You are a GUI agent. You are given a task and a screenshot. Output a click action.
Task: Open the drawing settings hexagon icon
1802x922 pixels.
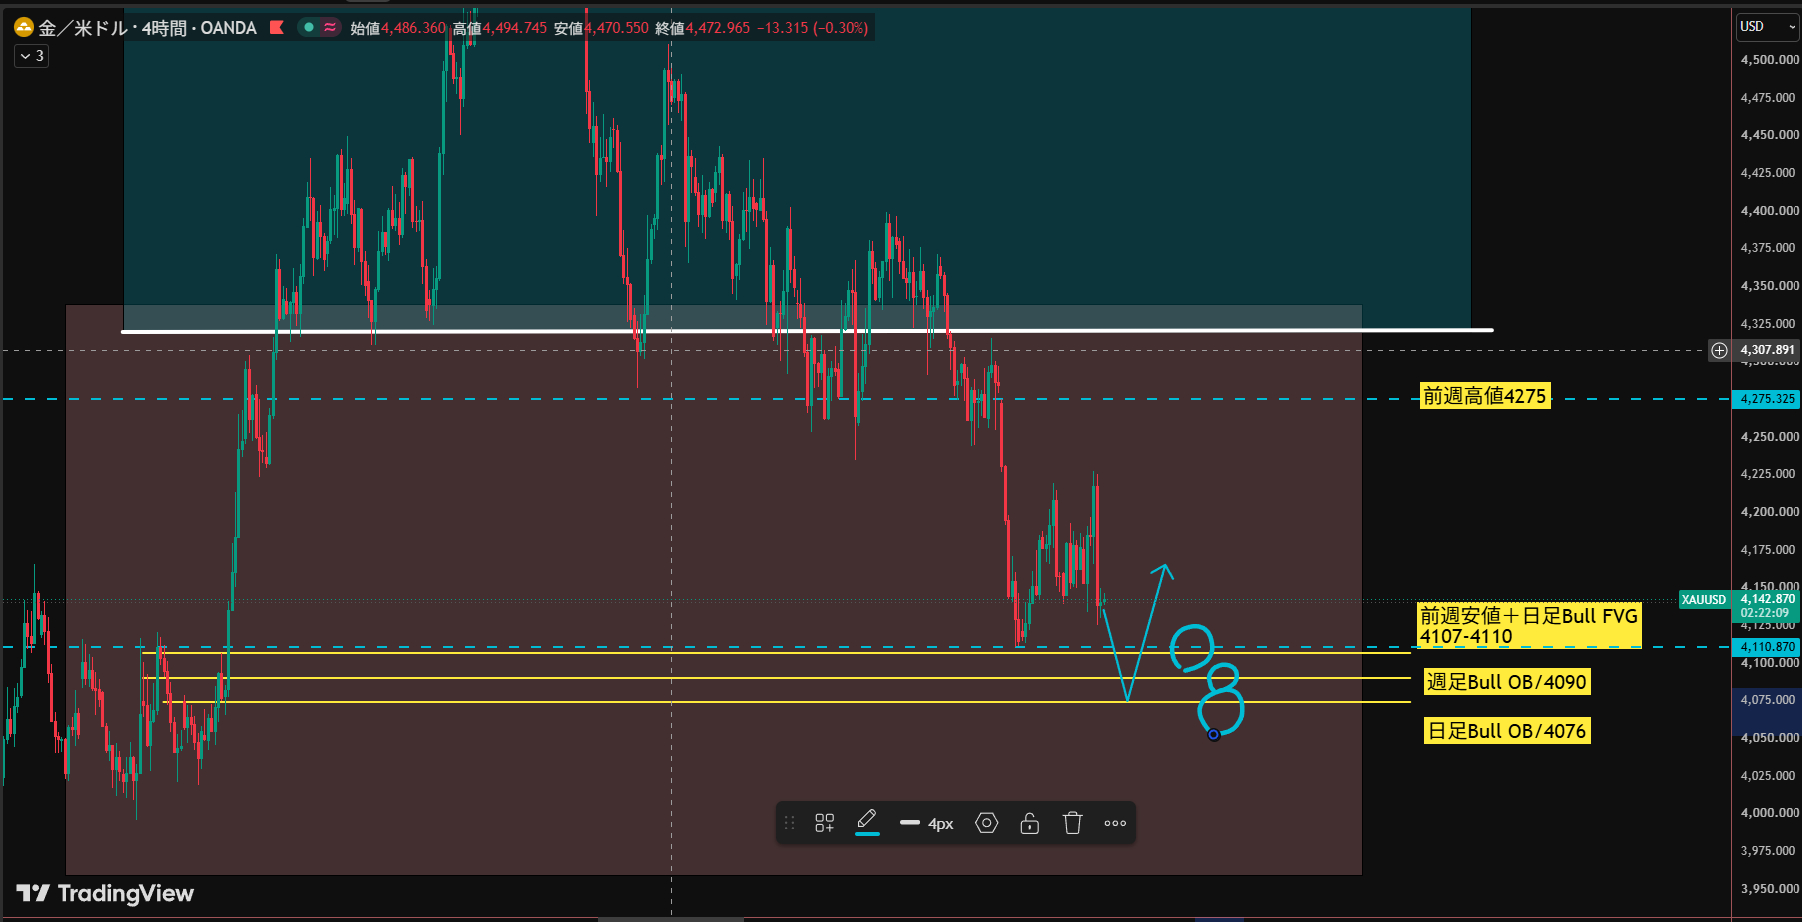[987, 823]
